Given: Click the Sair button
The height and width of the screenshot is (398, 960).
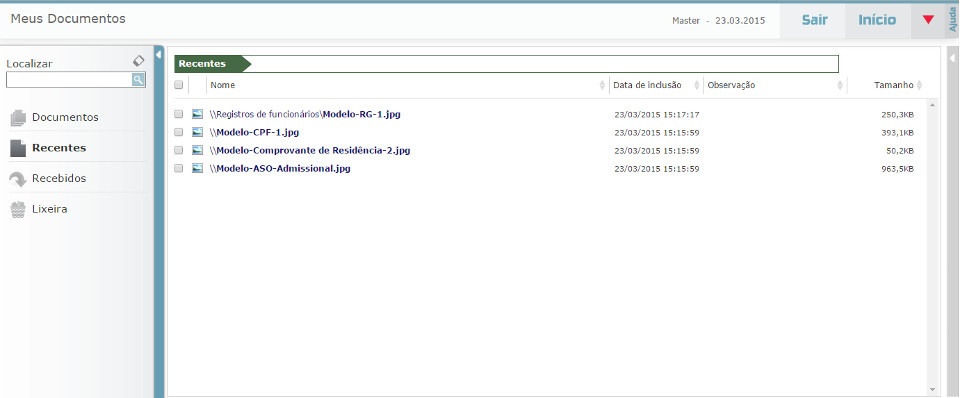Looking at the screenshot, I should click(814, 20).
